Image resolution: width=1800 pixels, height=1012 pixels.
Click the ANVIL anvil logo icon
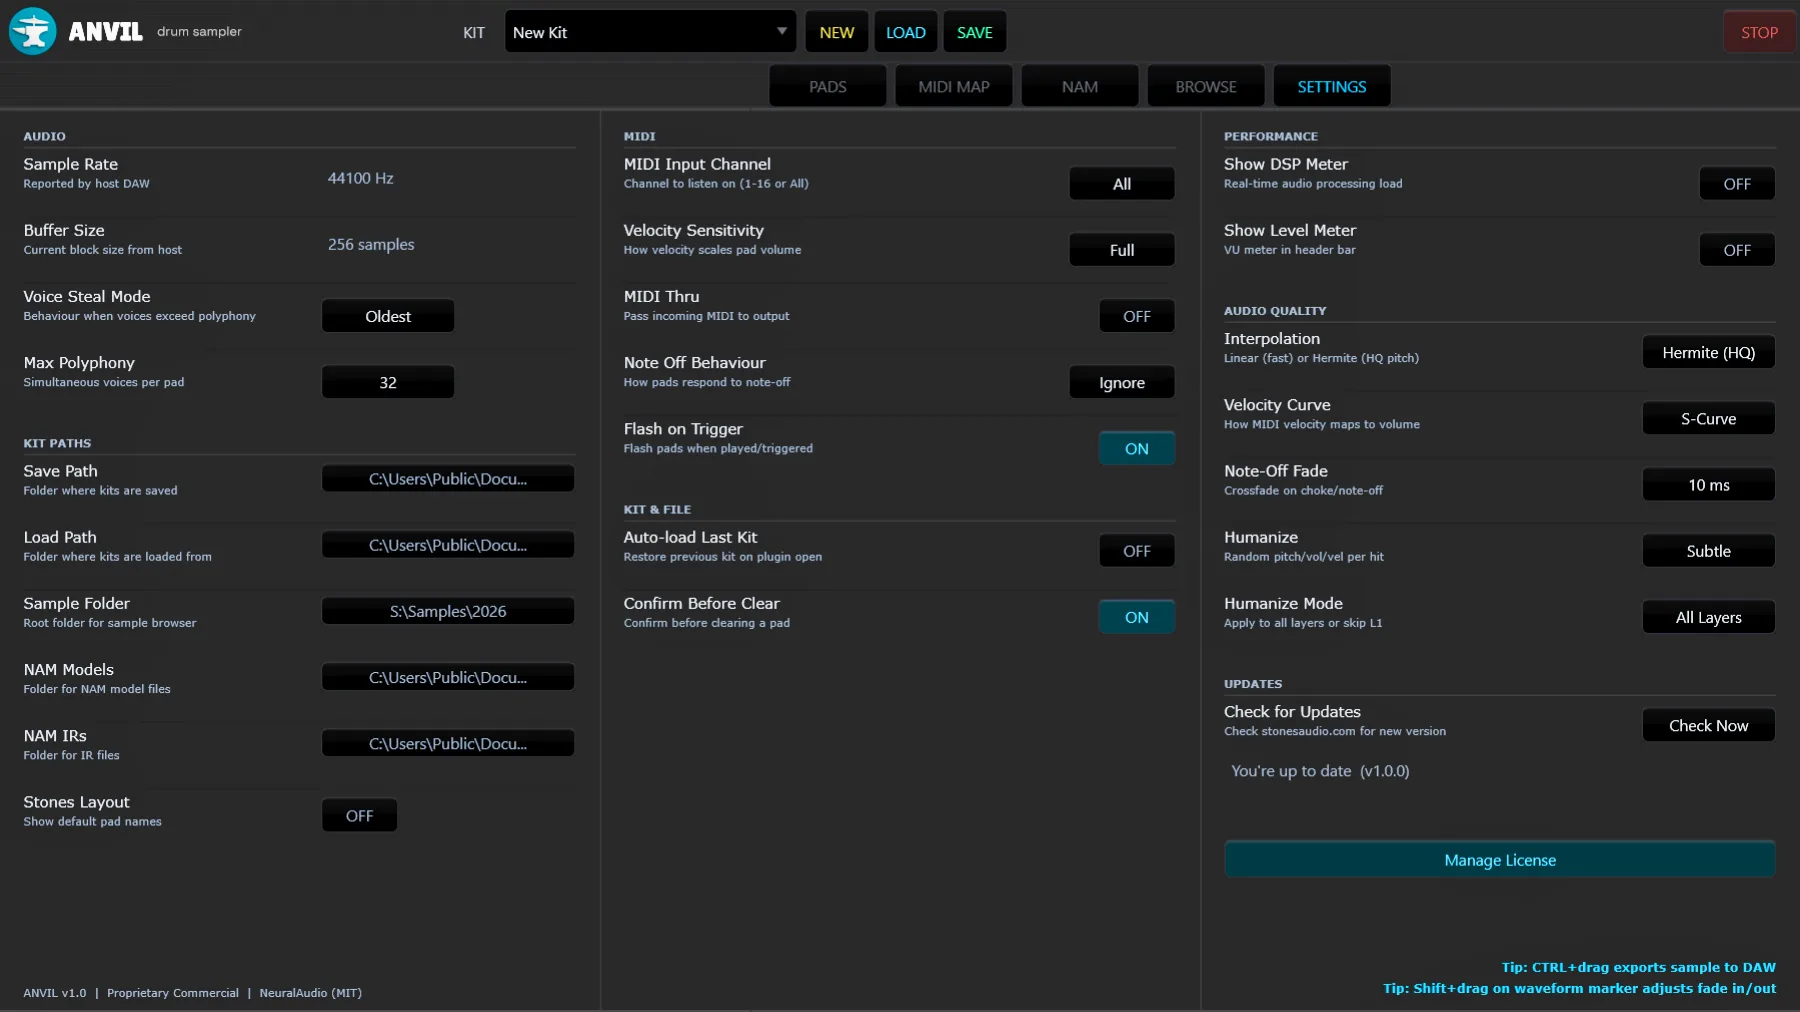coord(32,31)
